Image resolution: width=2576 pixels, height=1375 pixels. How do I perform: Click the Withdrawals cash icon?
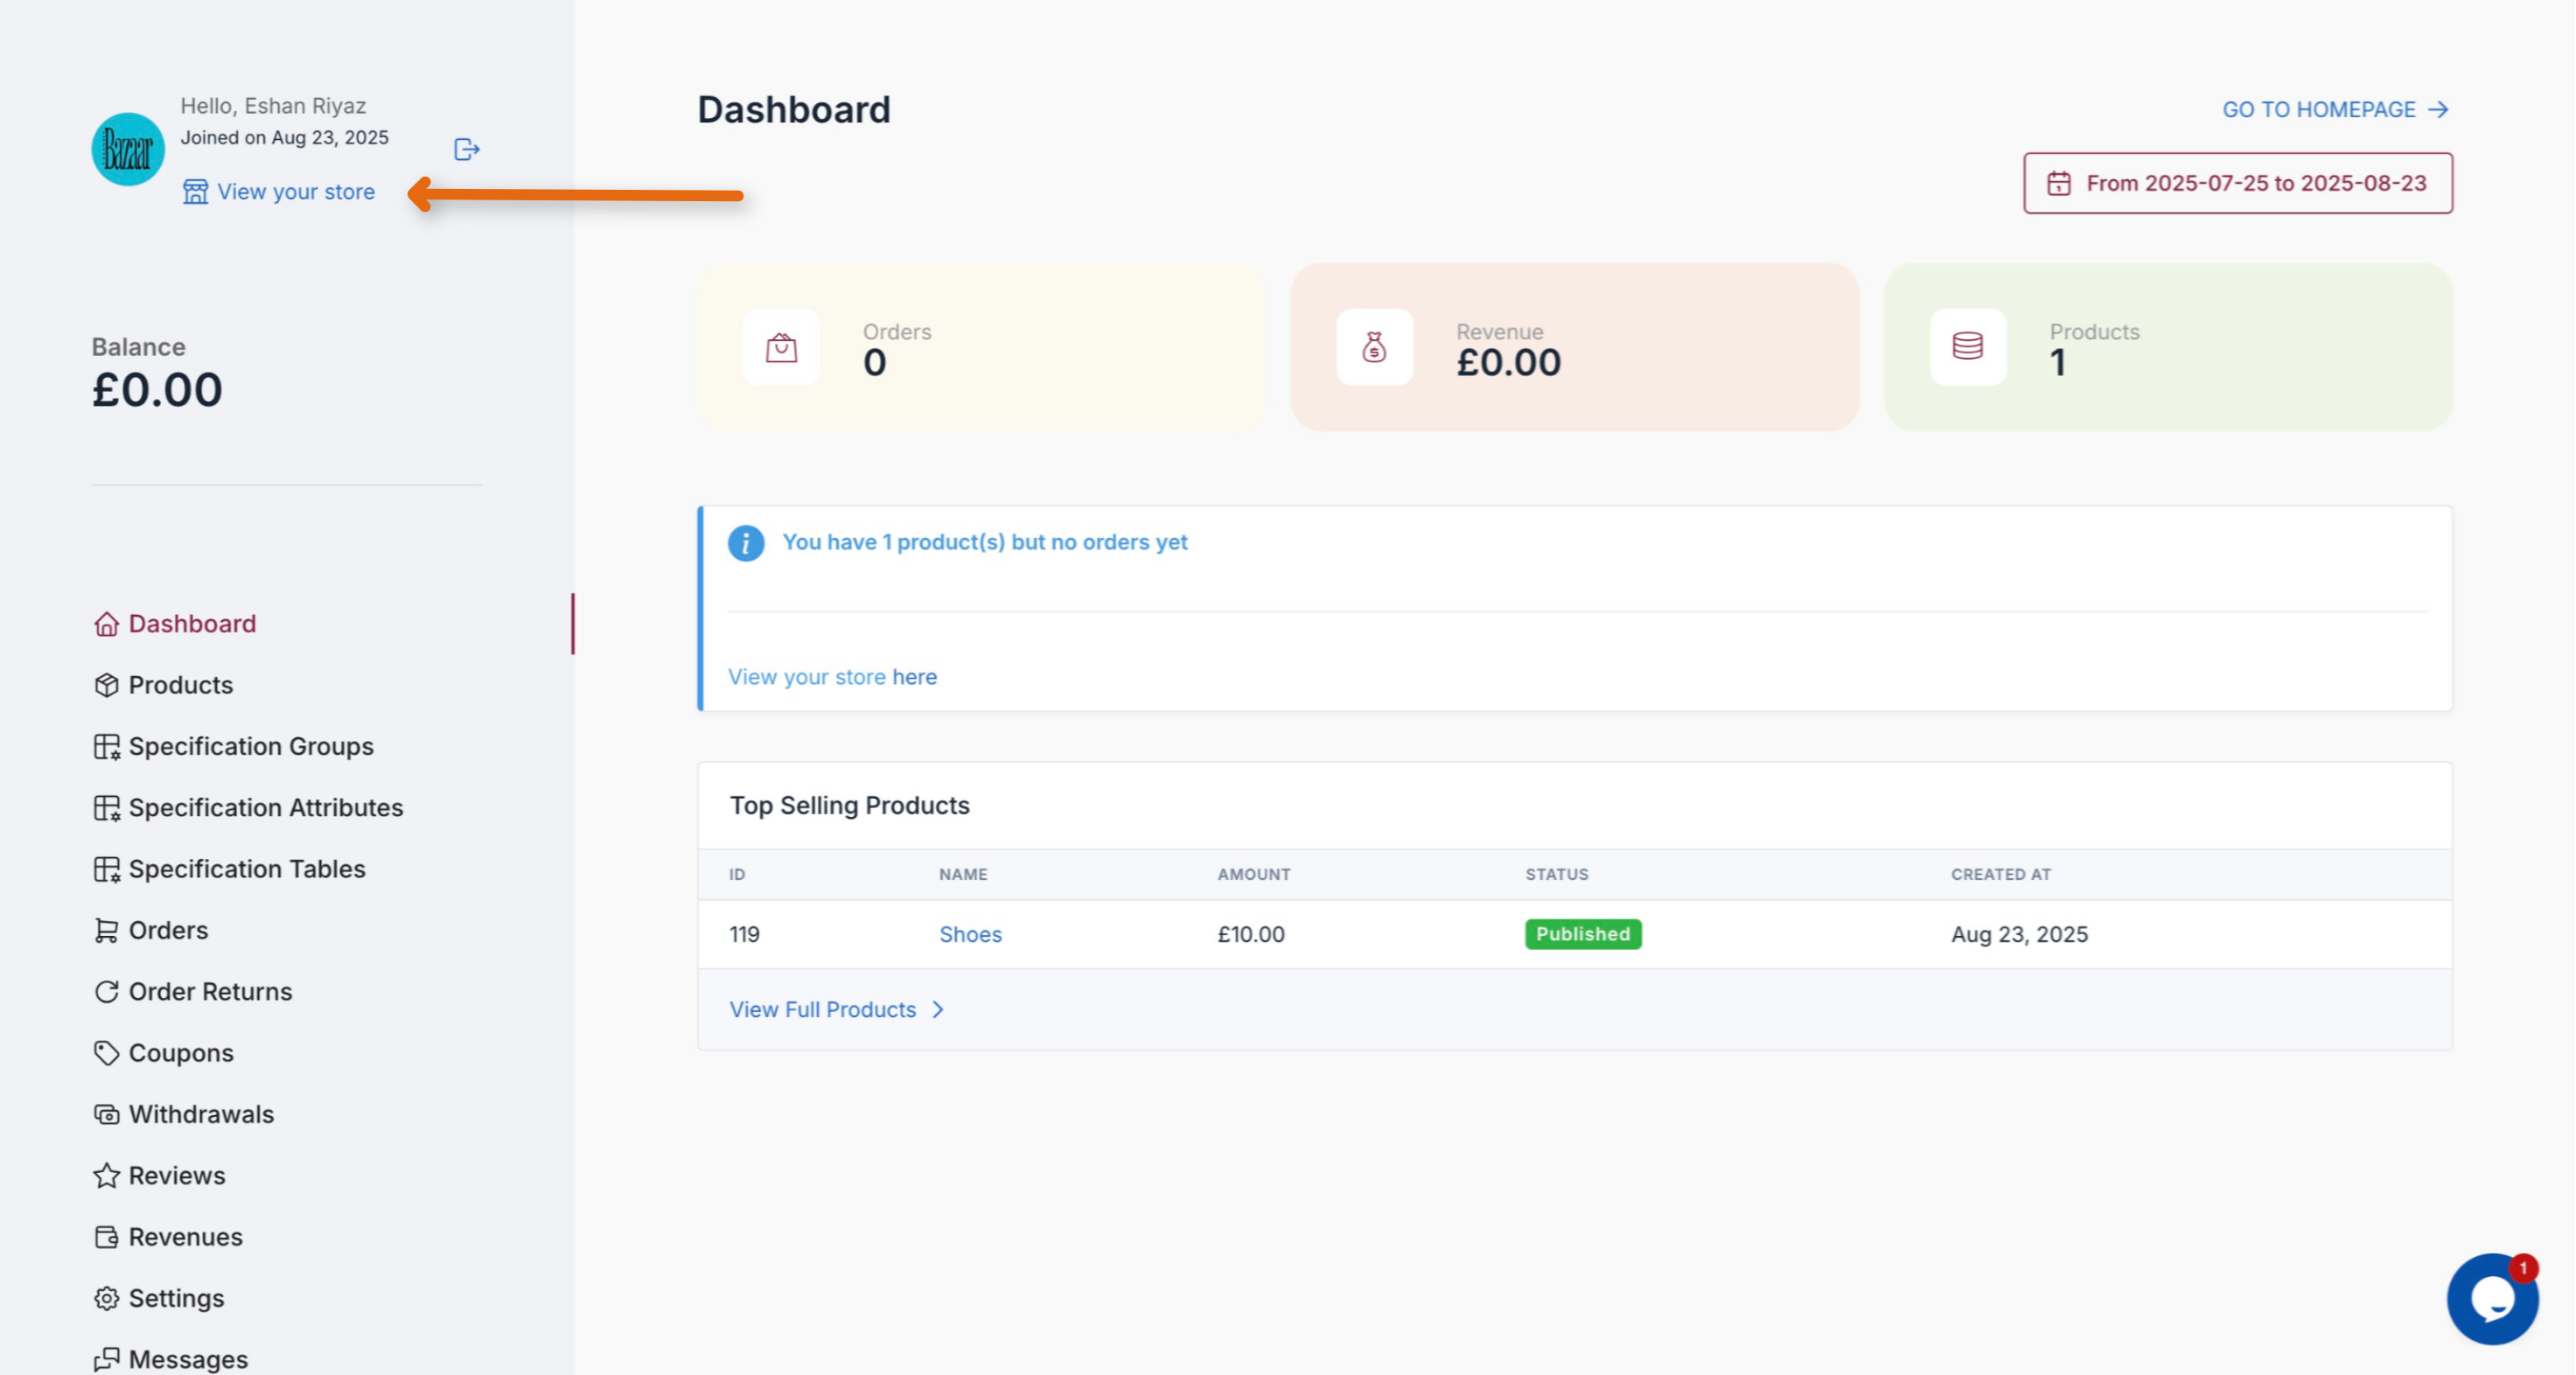coord(106,1114)
